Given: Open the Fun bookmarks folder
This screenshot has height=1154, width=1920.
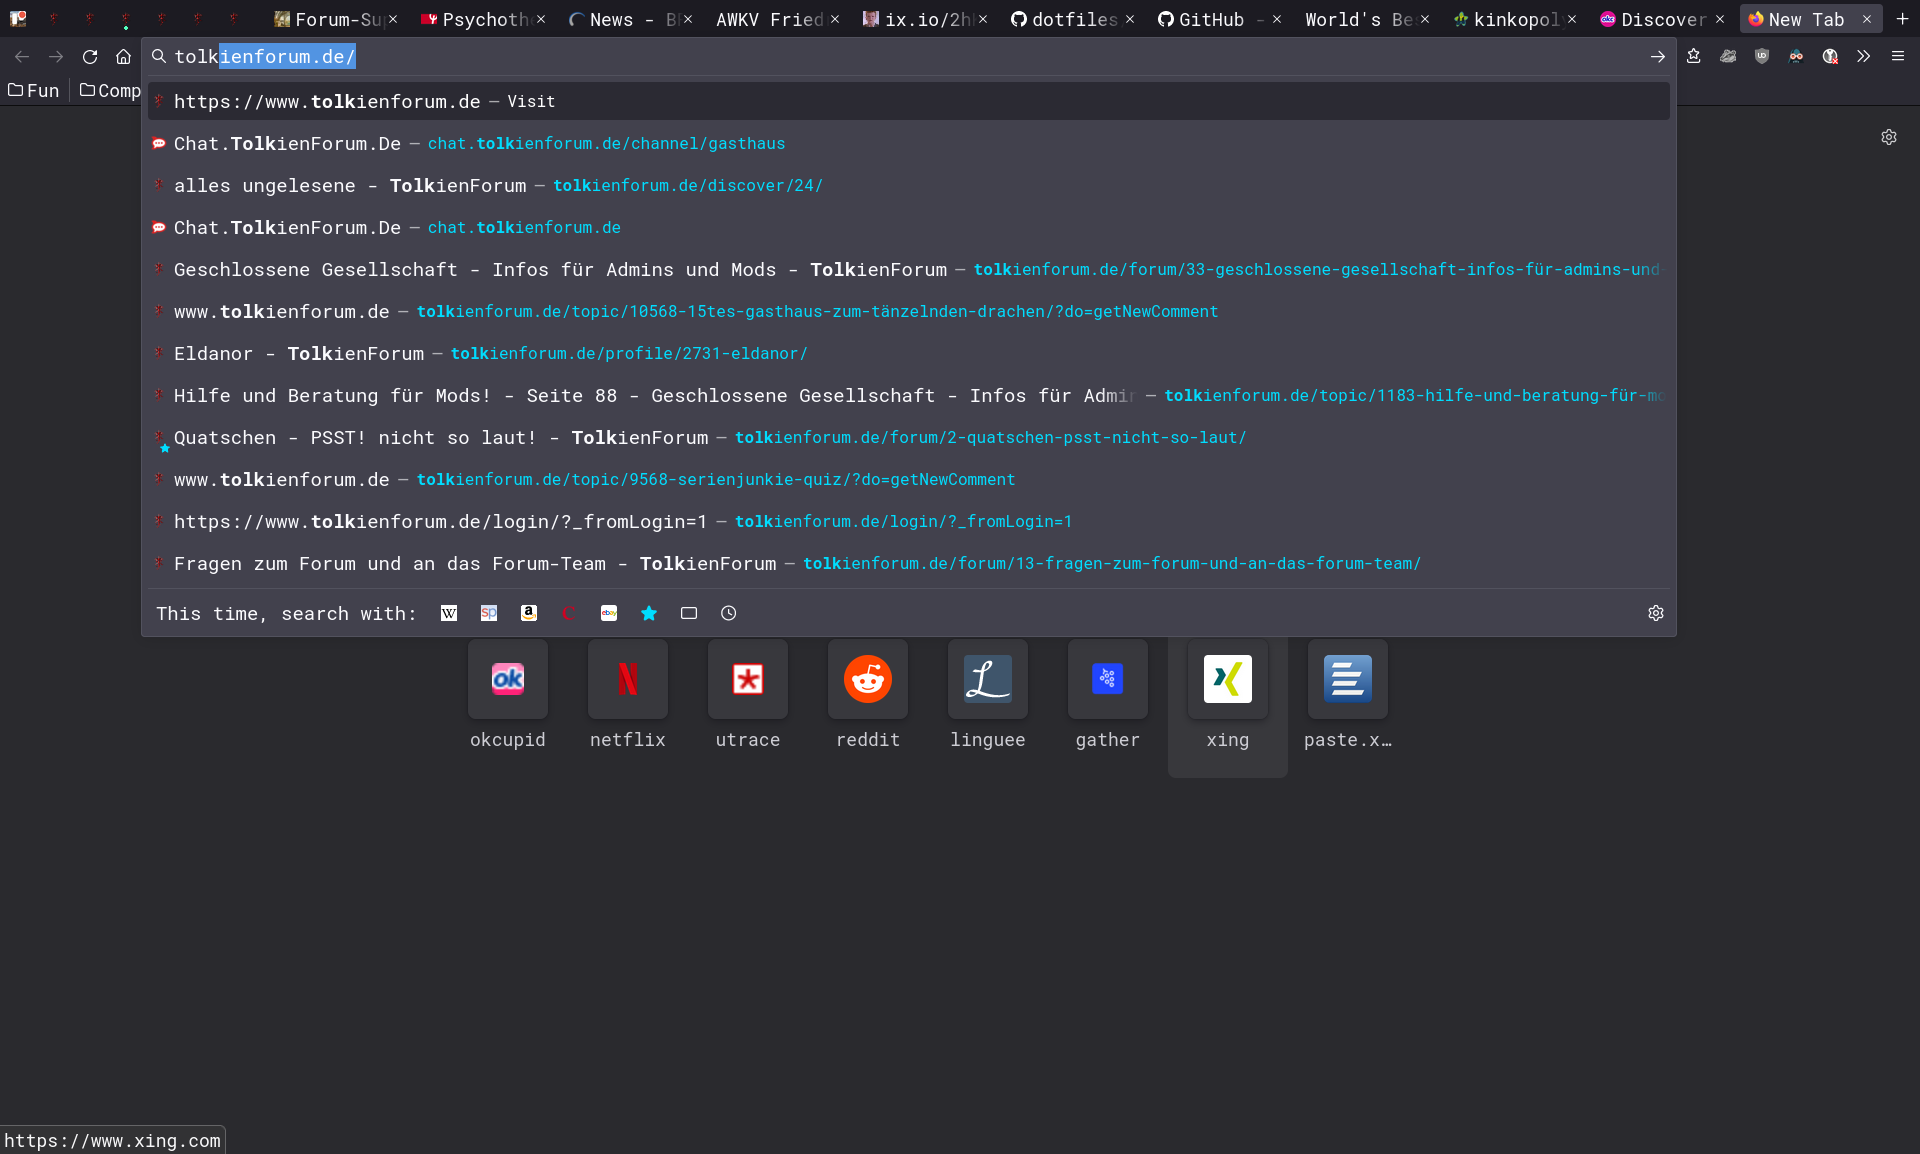Looking at the screenshot, I should [34, 90].
